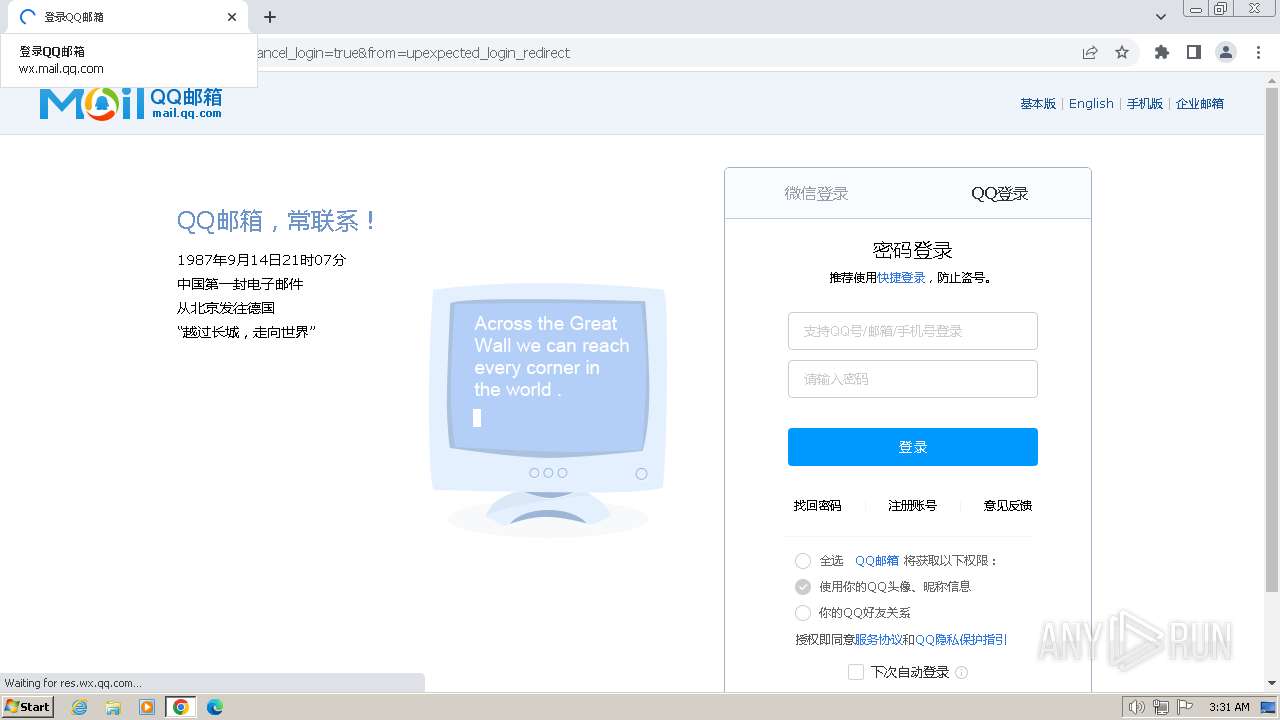Open the Action Center flag icon
This screenshot has height=720, width=1280.
click(1185, 707)
